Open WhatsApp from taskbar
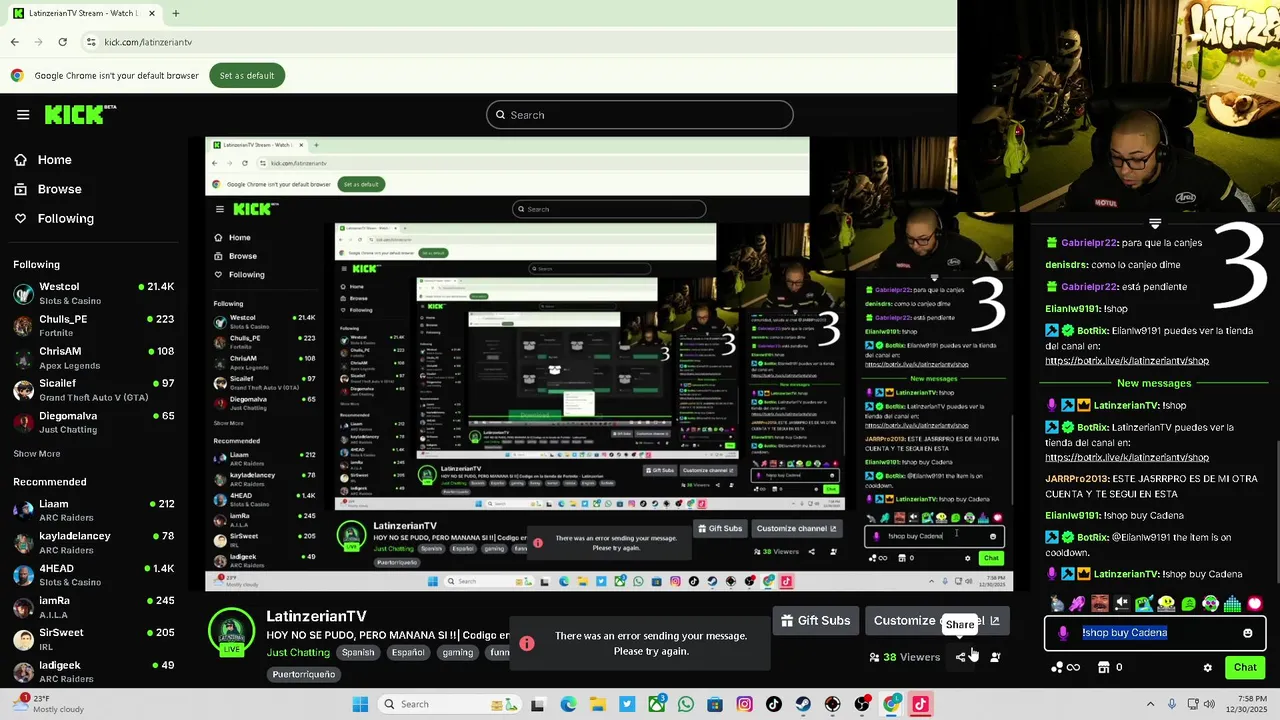 tap(686, 704)
